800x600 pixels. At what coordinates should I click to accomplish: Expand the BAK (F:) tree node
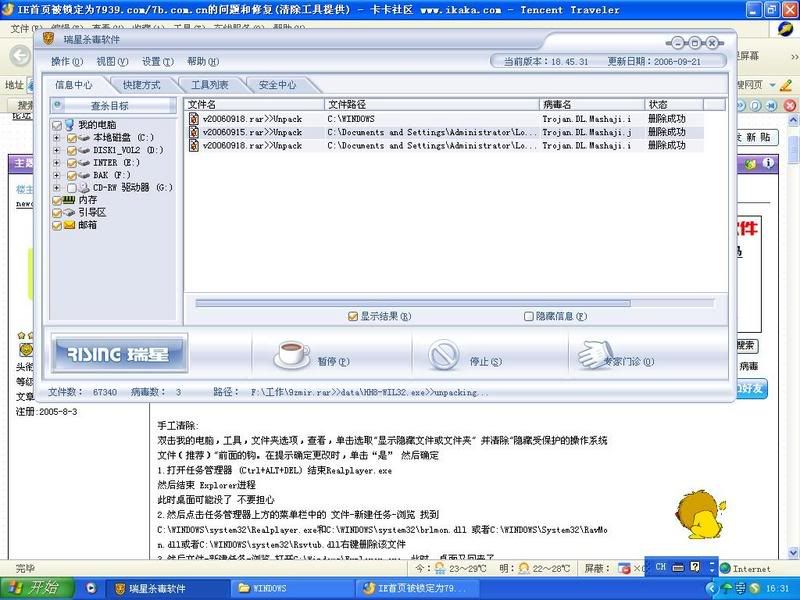(x=57, y=175)
